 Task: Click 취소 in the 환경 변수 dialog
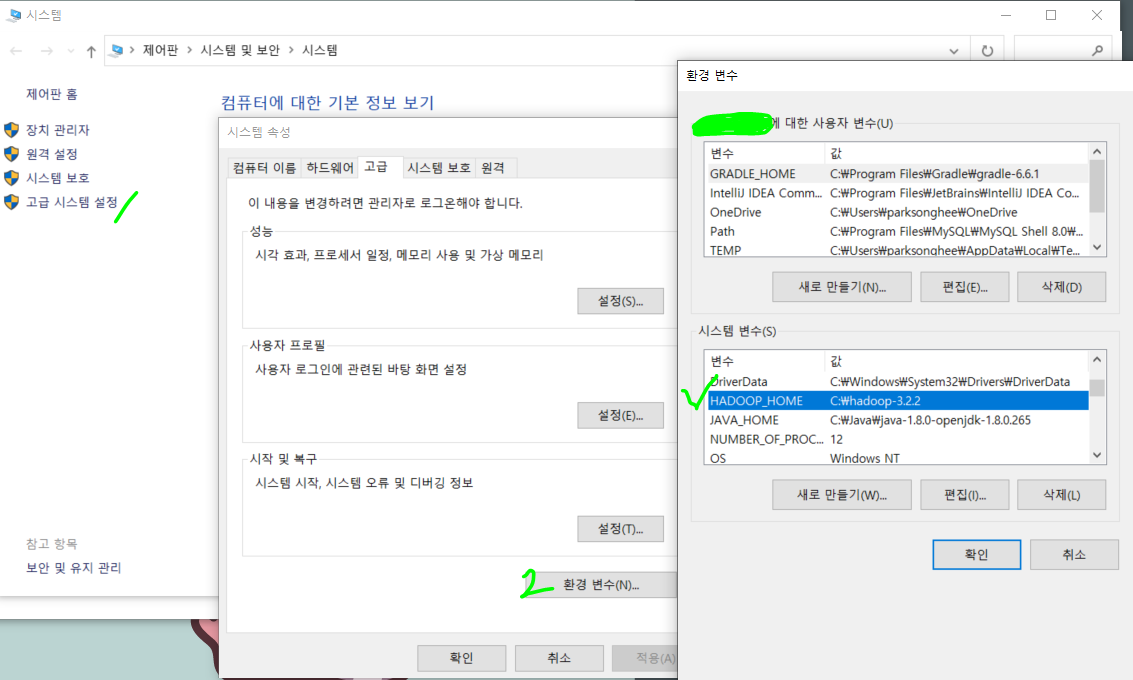[1074, 554]
